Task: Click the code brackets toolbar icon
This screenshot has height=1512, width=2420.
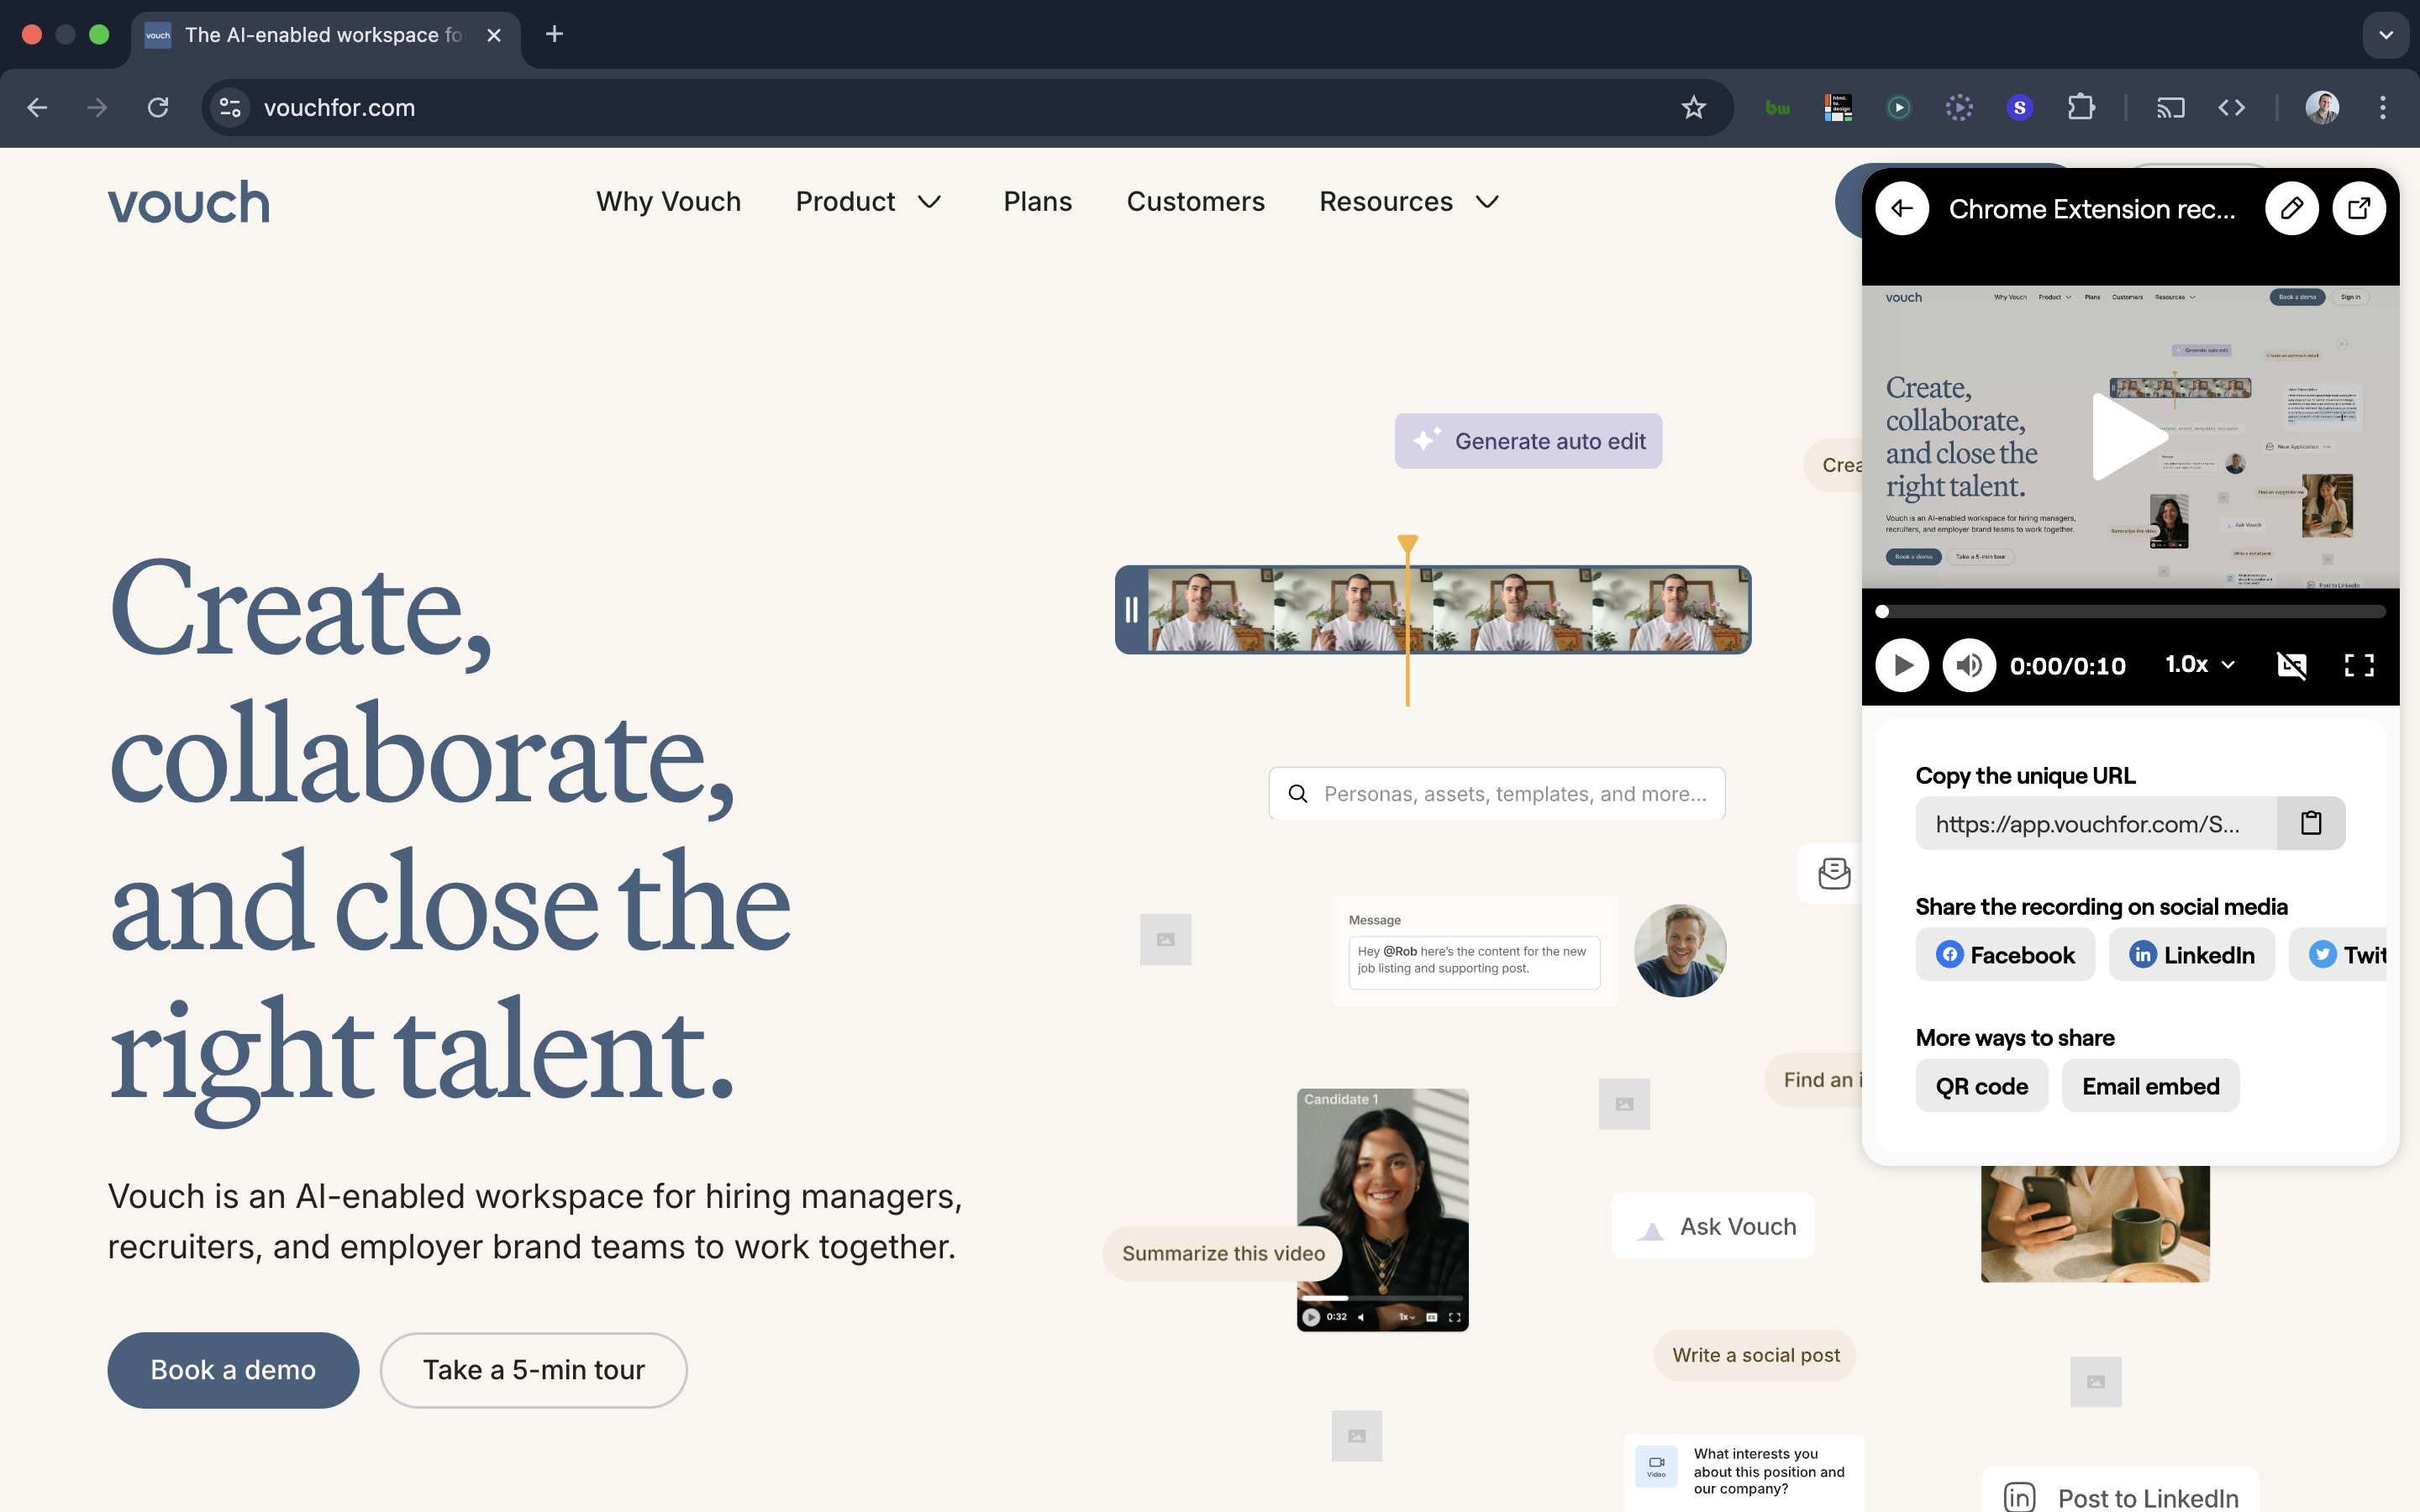Action: tap(2231, 107)
